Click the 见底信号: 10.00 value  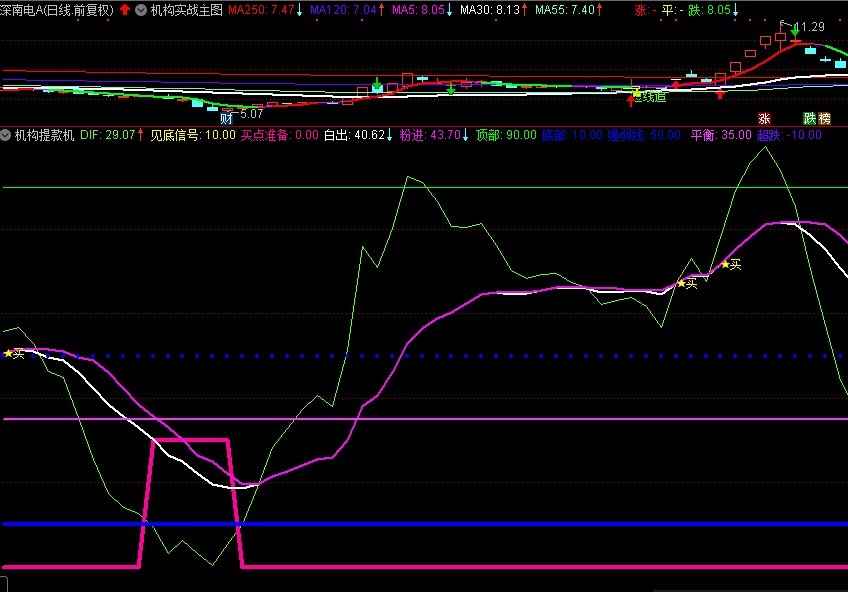(193, 135)
